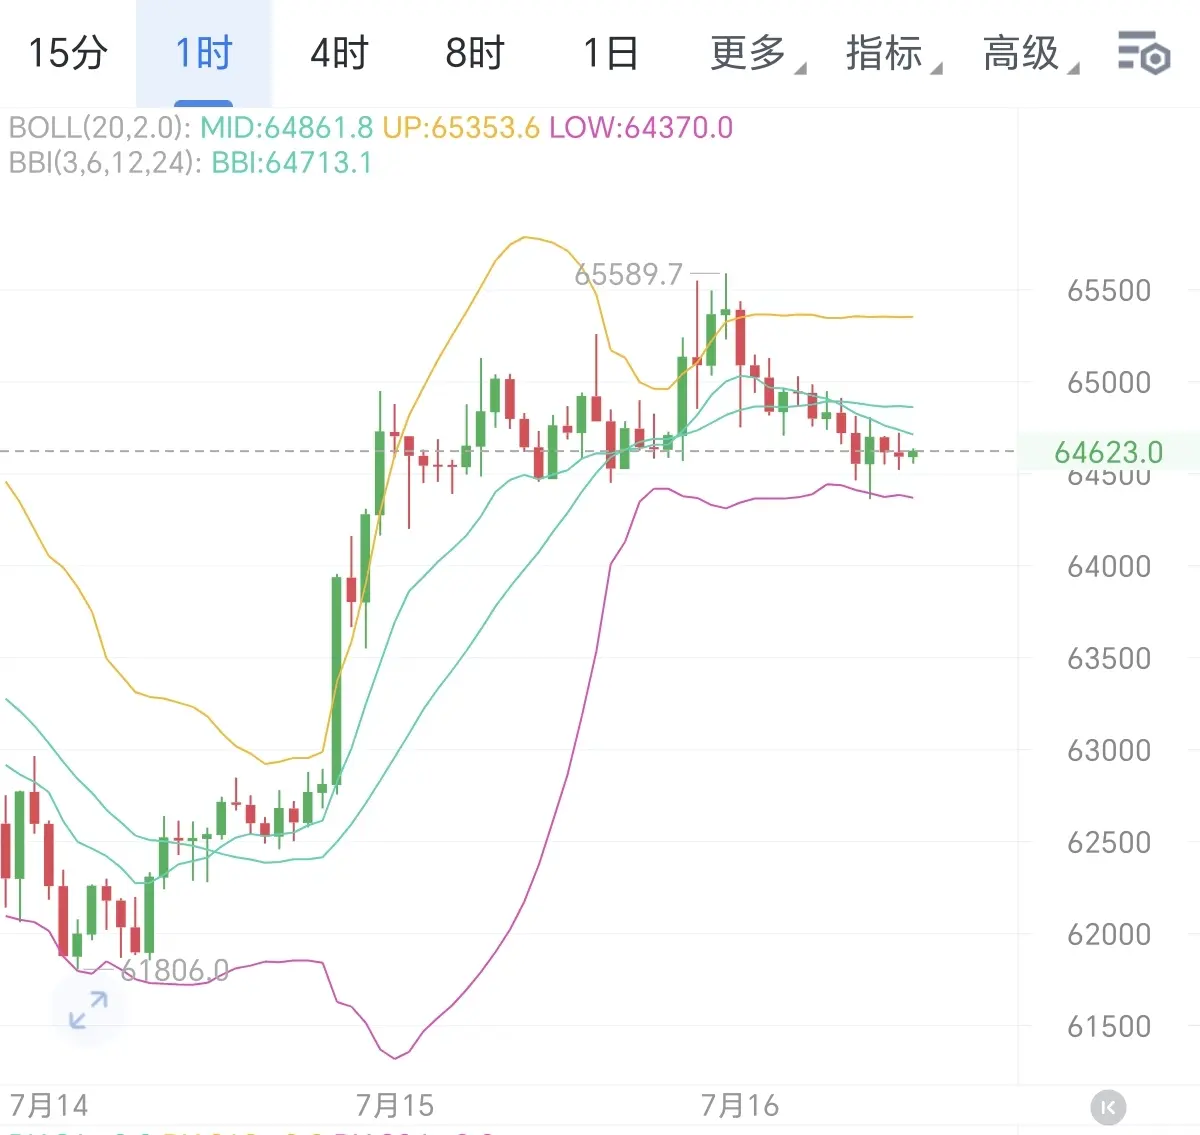Screen dimensions: 1200x1135
Task: Click the 65000 price axis level
Action: (1109, 382)
